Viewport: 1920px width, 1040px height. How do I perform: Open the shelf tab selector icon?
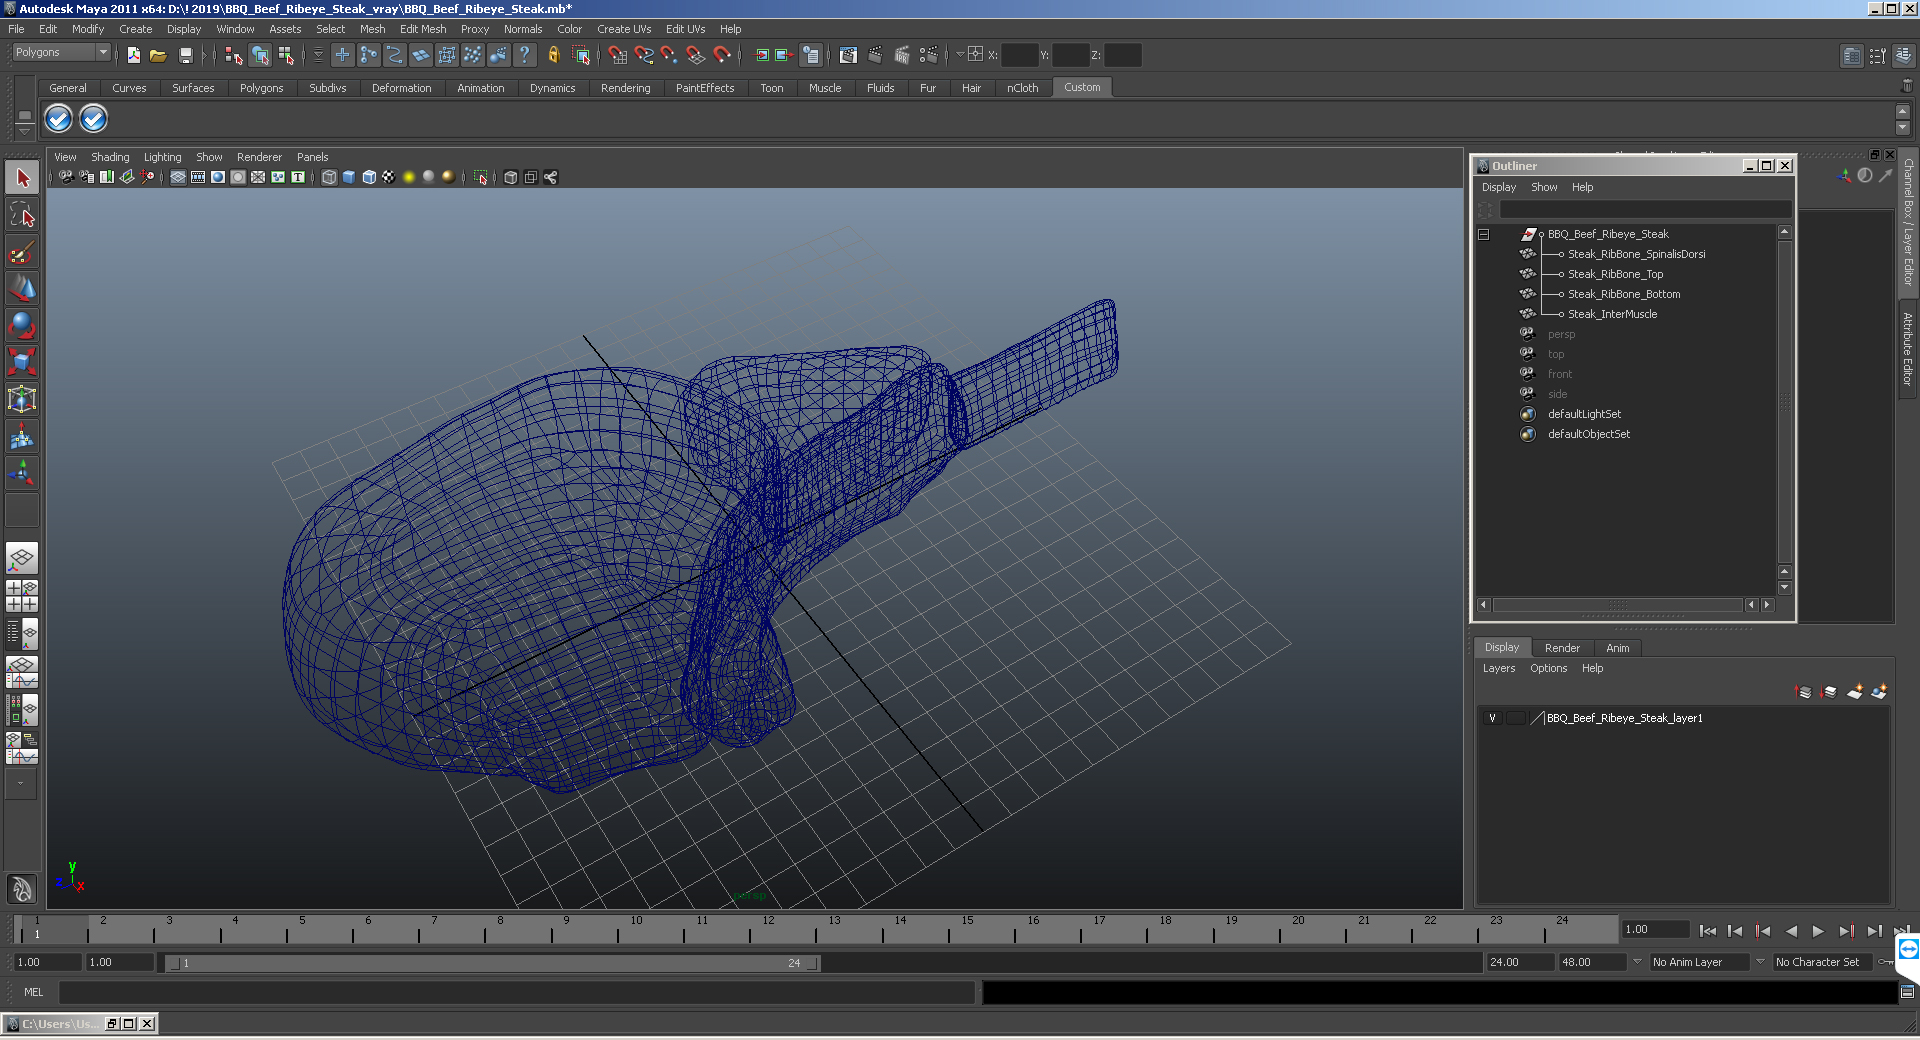[25, 114]
